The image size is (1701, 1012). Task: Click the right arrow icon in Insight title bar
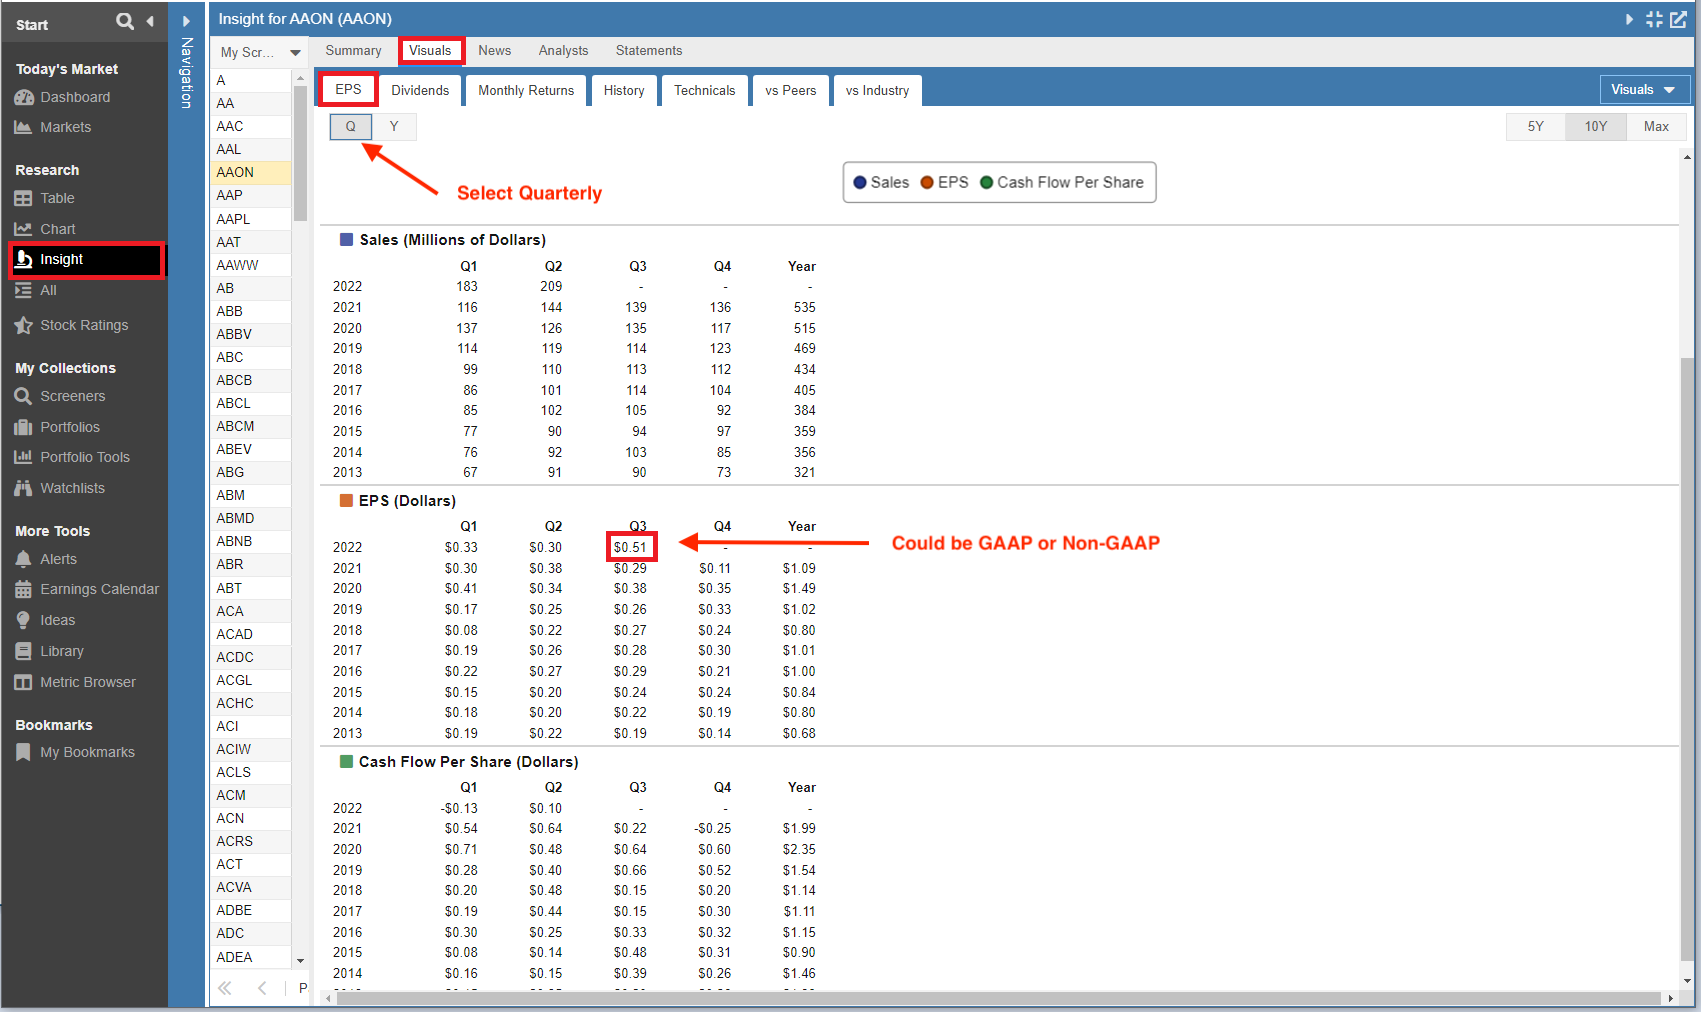coord(1630,19)
